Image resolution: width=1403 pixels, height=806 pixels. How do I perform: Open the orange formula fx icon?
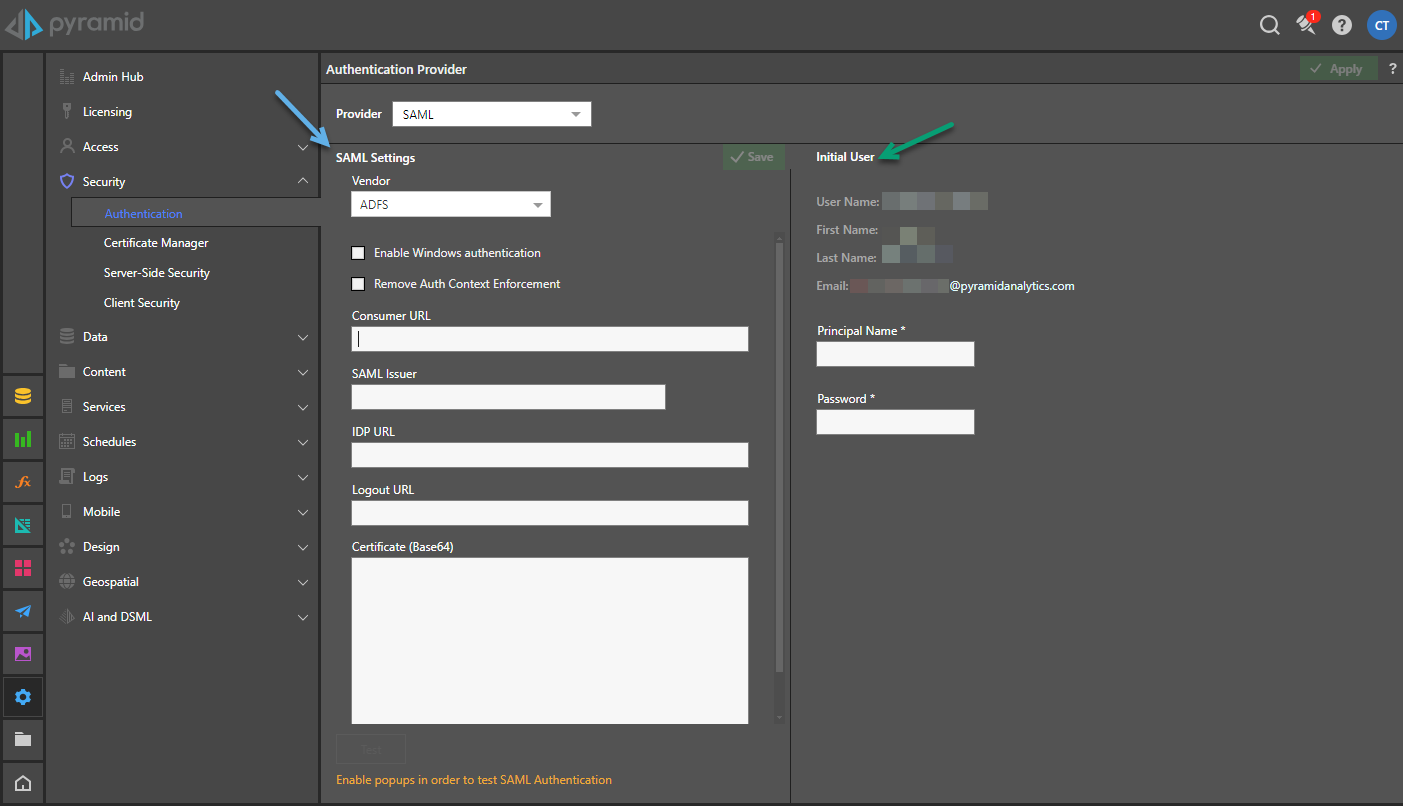coord(23,482)
